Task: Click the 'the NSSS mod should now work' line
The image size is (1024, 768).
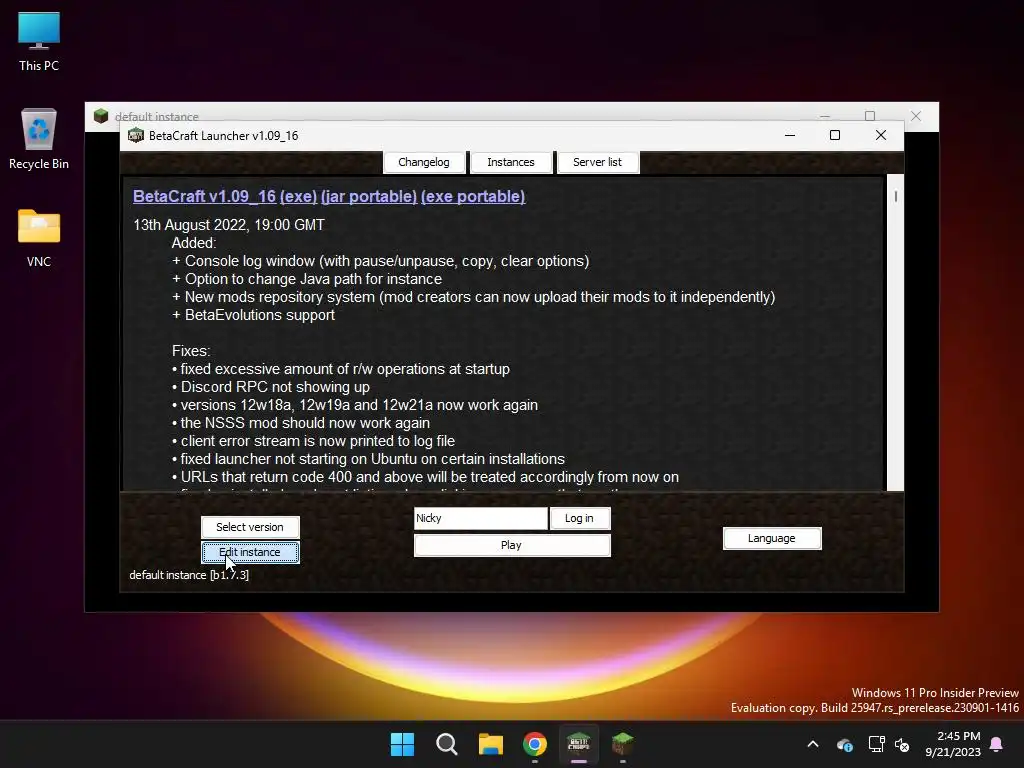Action: [300, 423]
